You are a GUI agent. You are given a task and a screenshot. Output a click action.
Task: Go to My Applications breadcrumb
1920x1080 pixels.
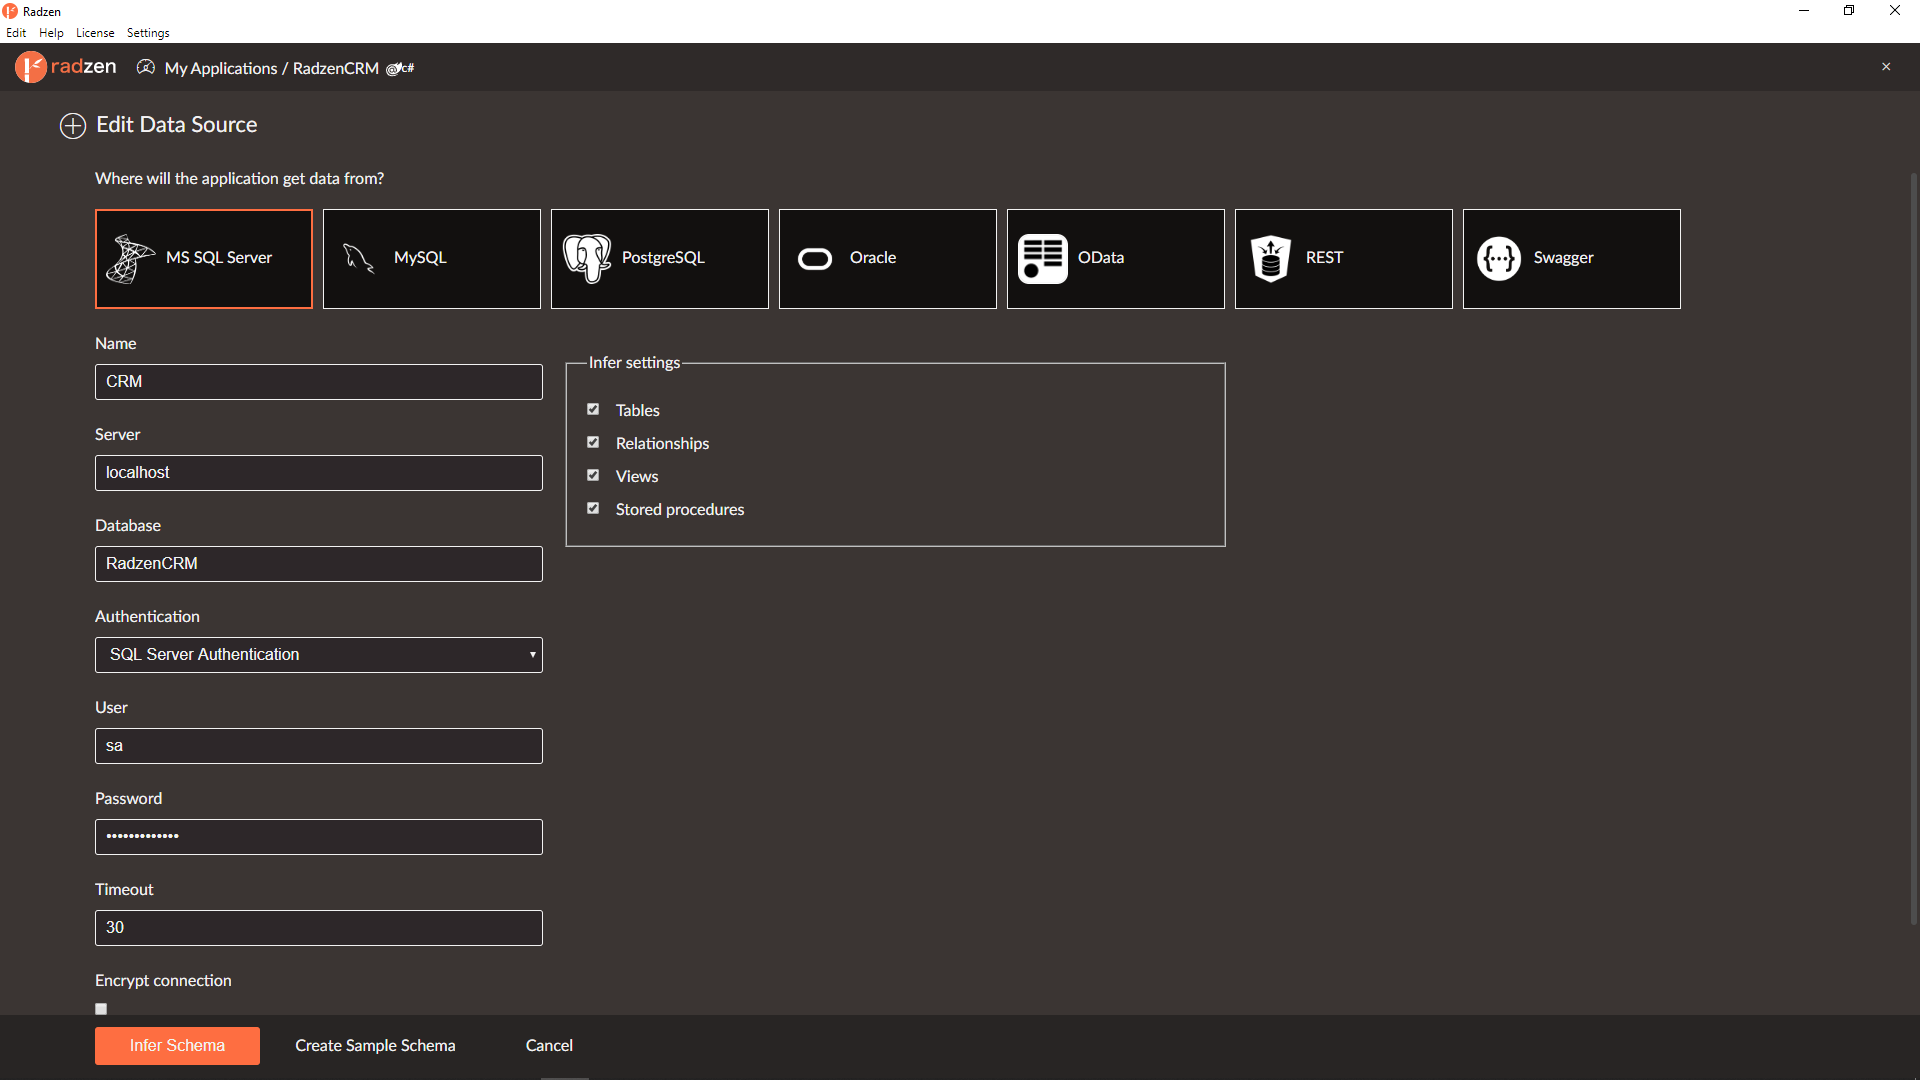221,68
